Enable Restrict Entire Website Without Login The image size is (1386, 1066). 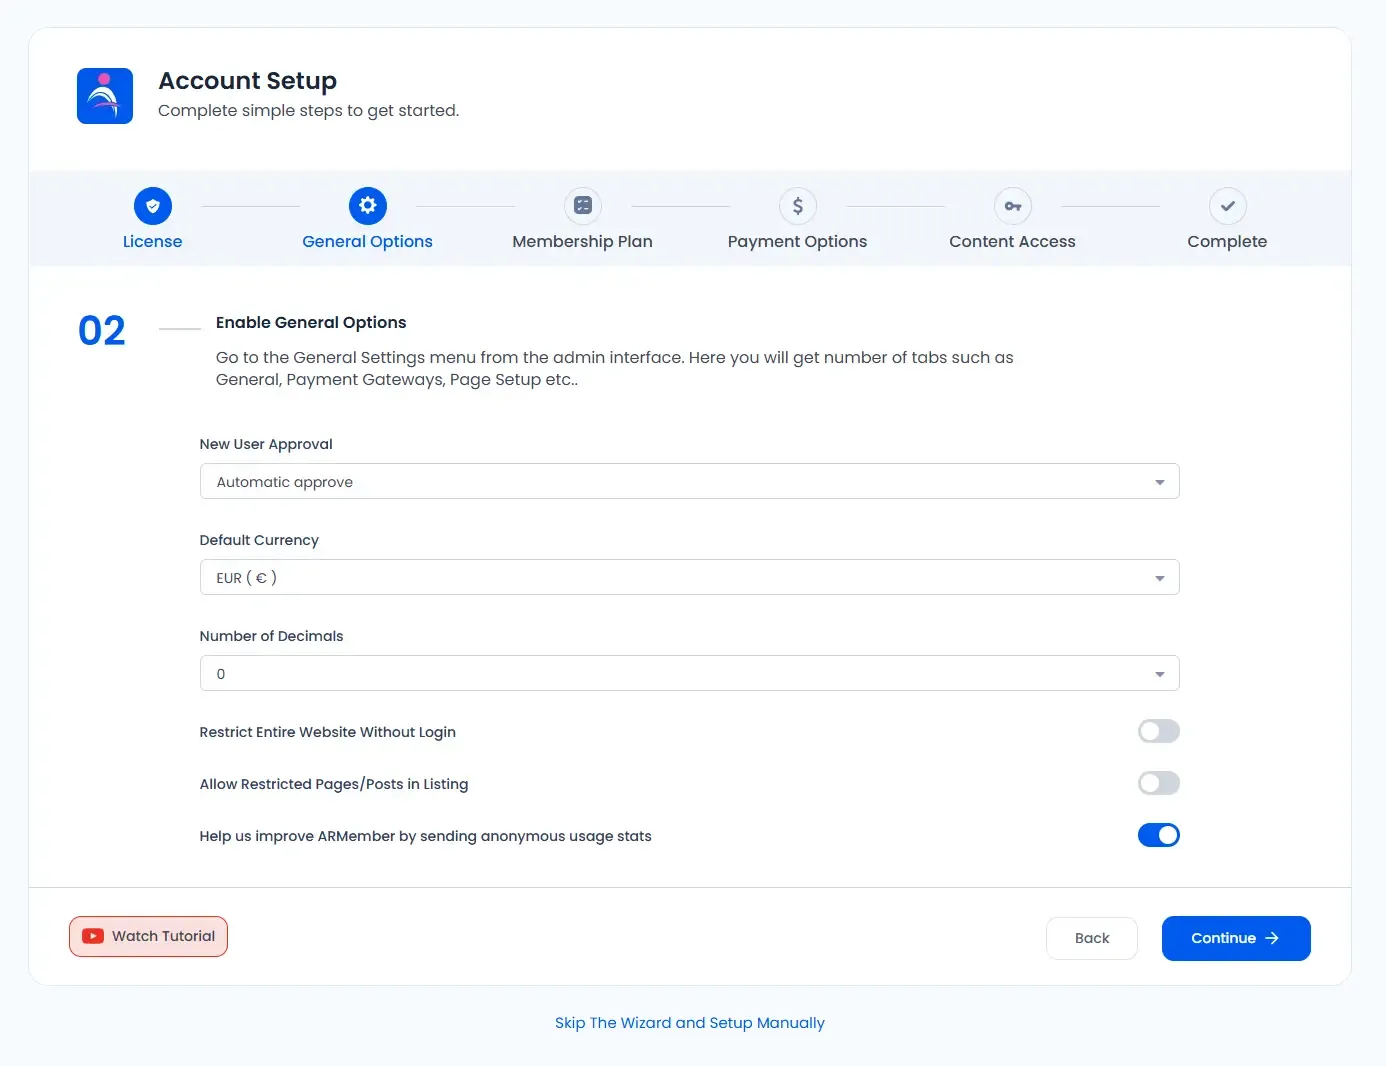click(1158, 731)
